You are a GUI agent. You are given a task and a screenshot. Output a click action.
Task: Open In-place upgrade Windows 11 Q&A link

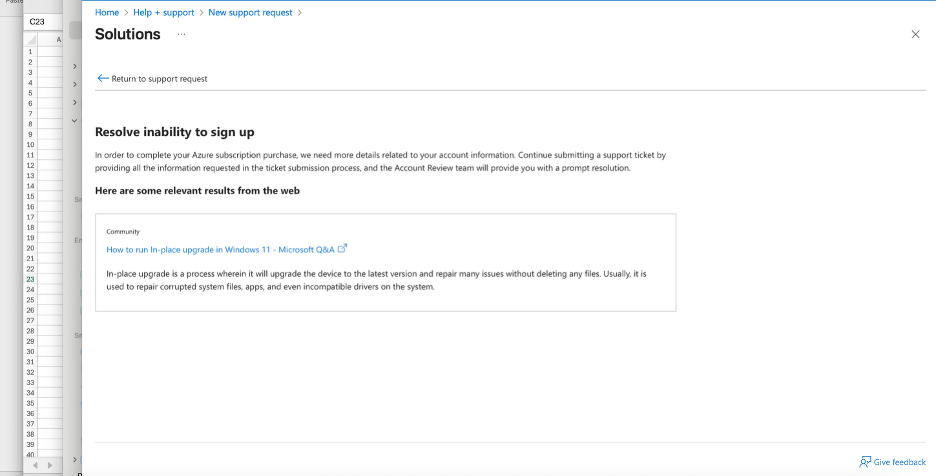[x=220, y=250]
